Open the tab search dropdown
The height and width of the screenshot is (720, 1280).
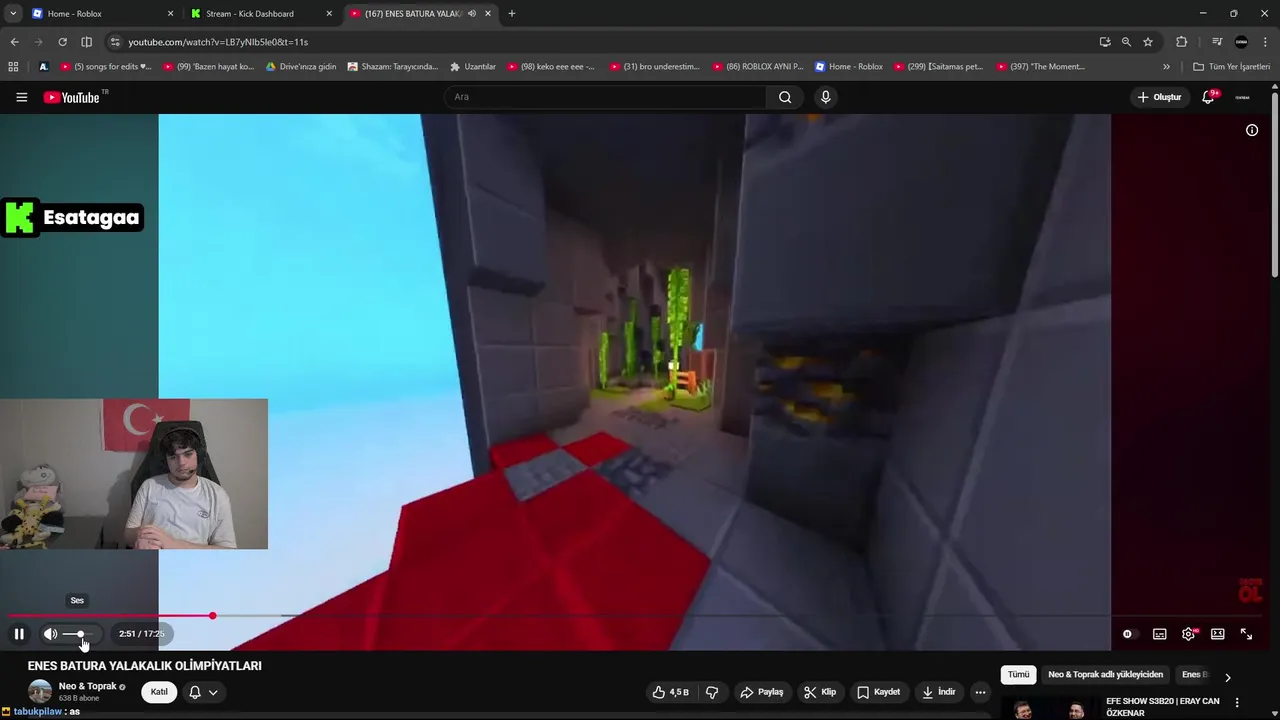pos(13,14)
